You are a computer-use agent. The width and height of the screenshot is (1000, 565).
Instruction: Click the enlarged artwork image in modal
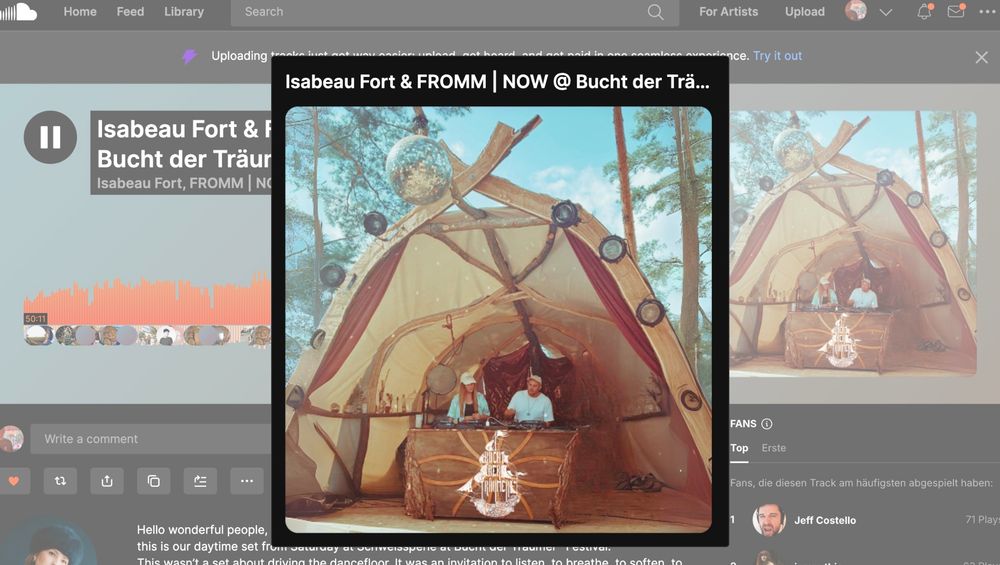498,319
